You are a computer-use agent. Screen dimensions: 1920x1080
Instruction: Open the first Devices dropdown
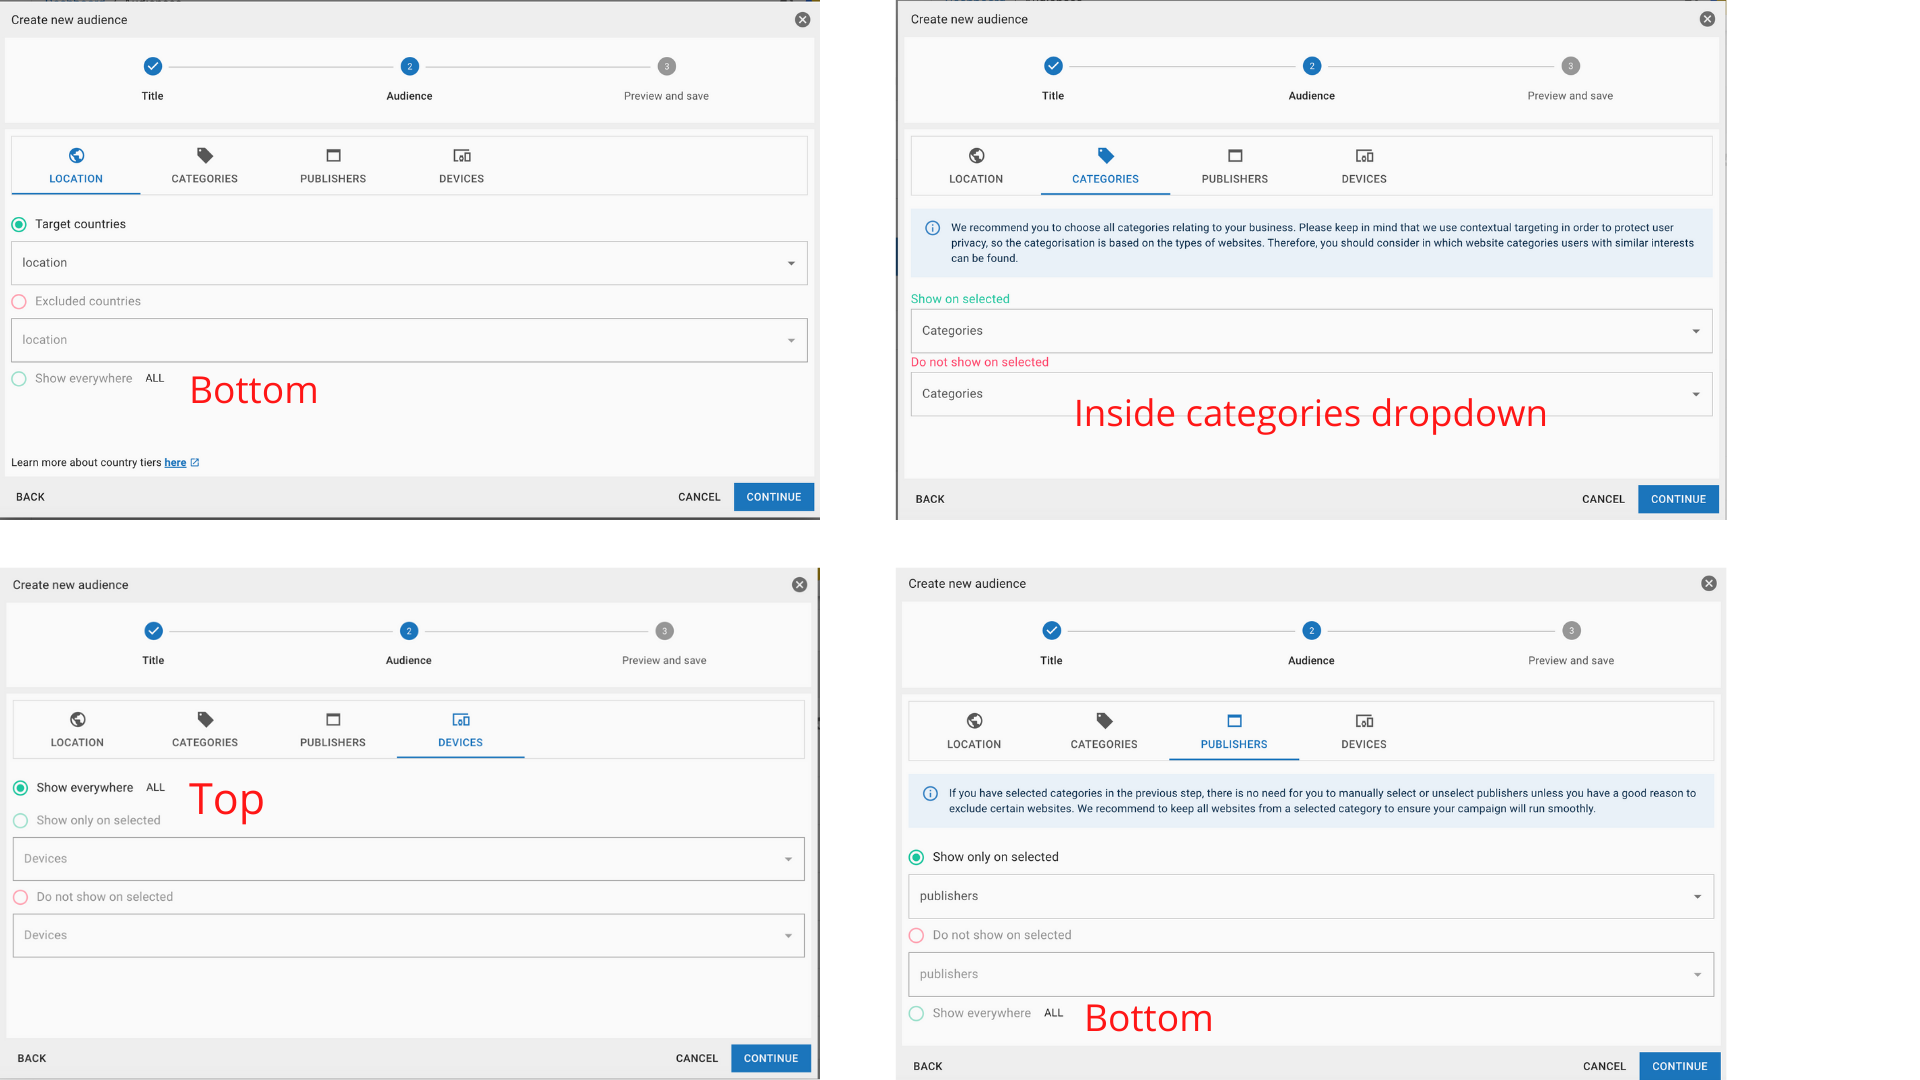[x=408, y=859]
